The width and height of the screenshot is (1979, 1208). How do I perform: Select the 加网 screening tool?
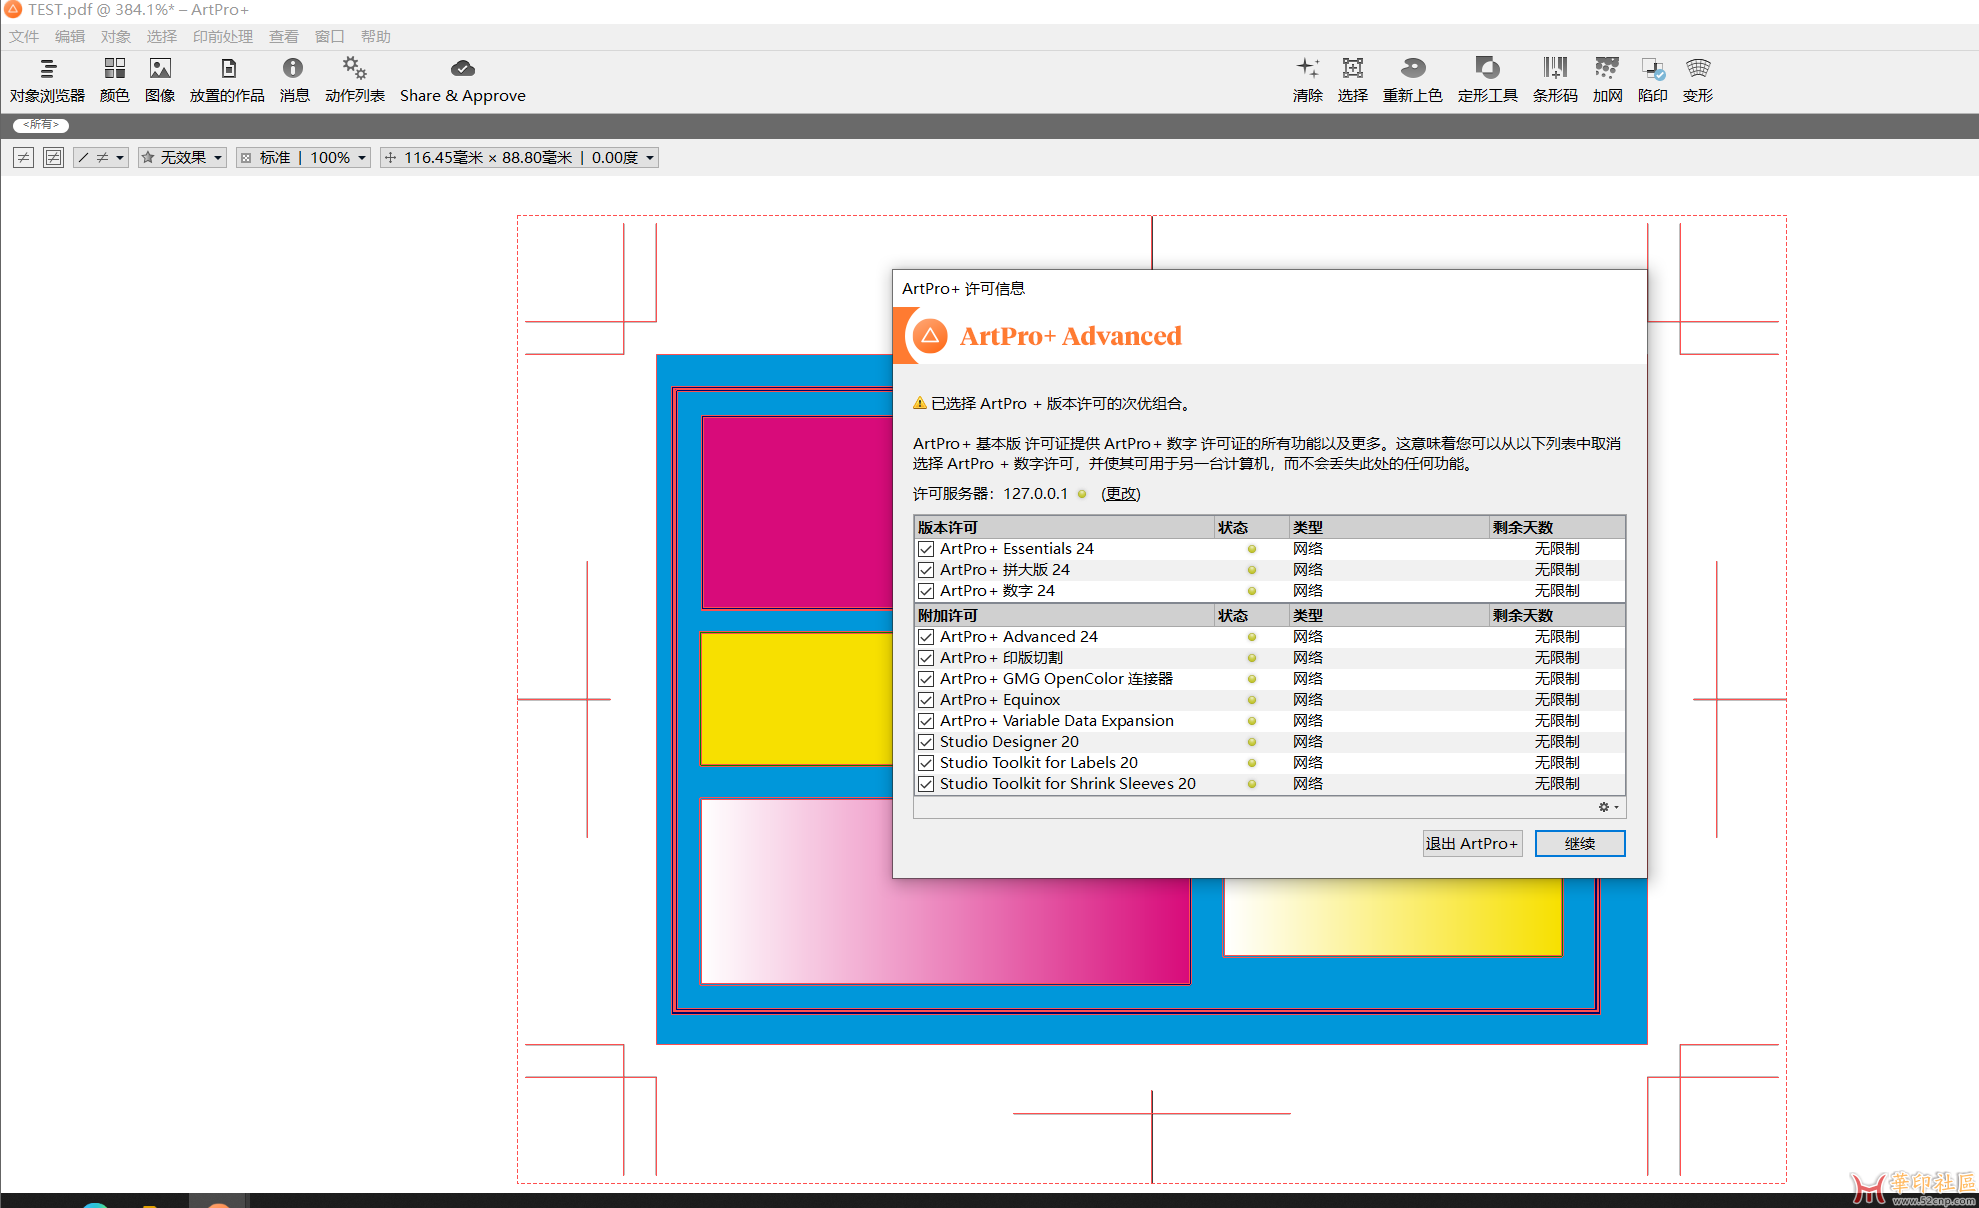[1608, 80]
